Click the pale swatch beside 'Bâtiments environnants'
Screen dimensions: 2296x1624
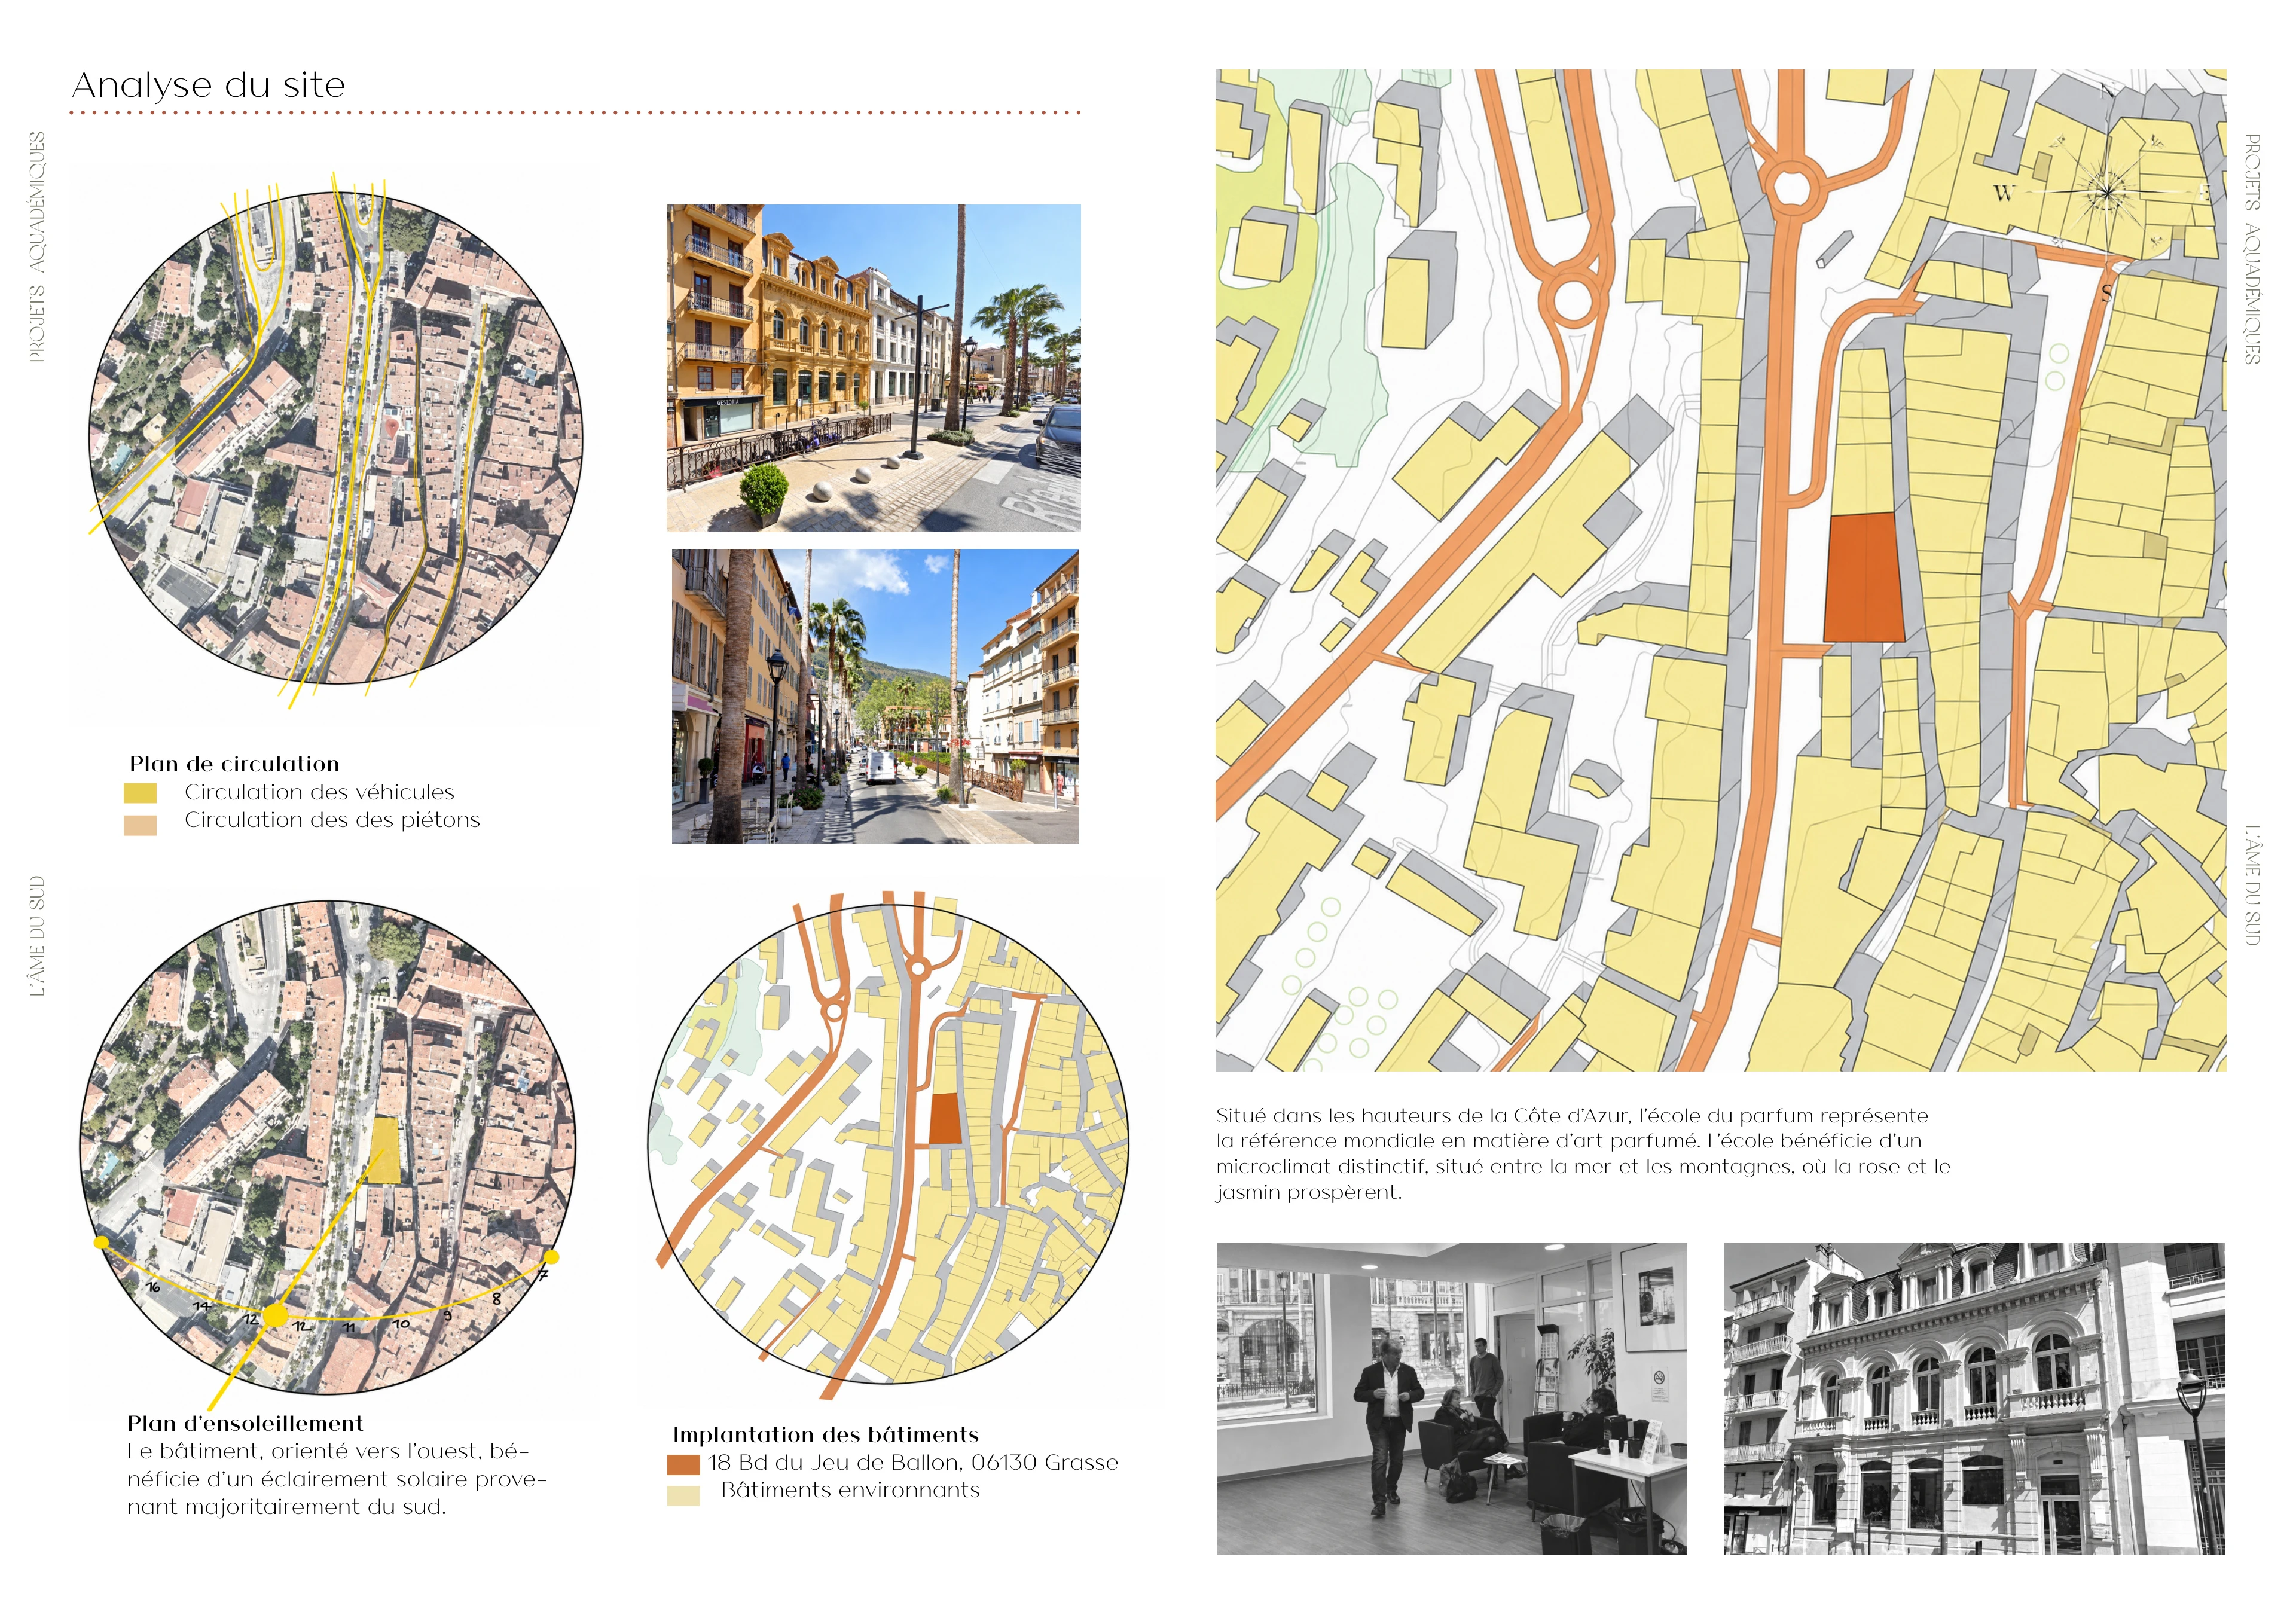[683, 1496]
